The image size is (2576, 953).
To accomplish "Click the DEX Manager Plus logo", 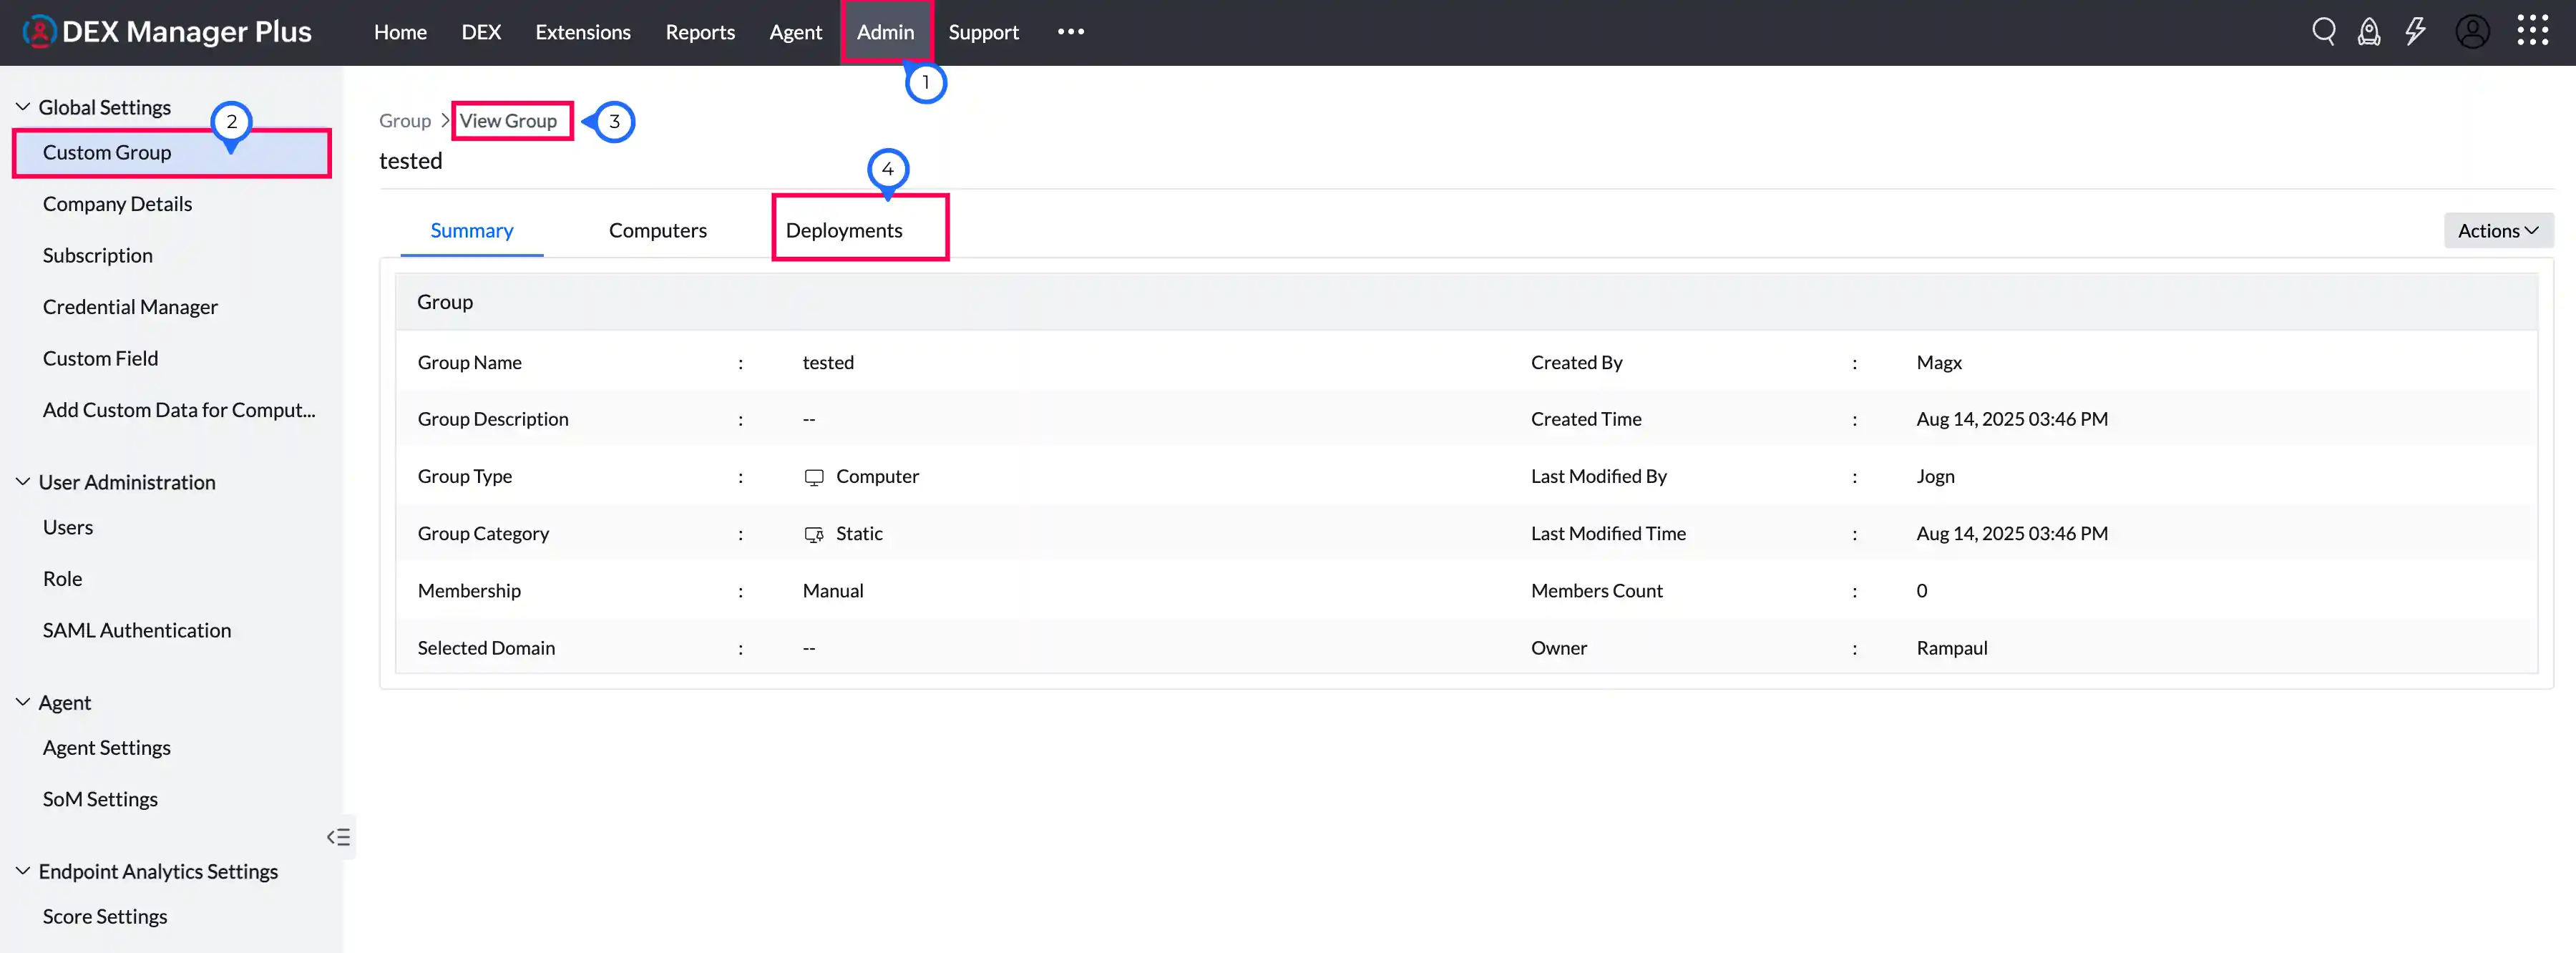I will pyautogui.click(x=167, y=32).
